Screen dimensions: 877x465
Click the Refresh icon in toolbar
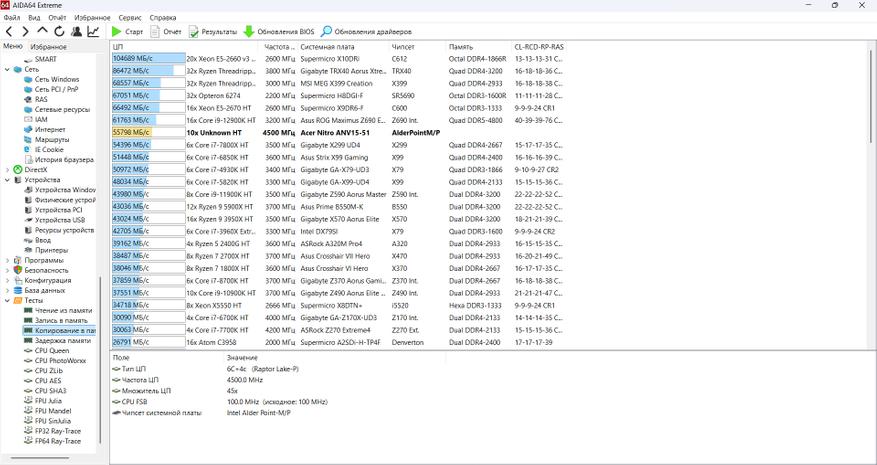[59, 31]
